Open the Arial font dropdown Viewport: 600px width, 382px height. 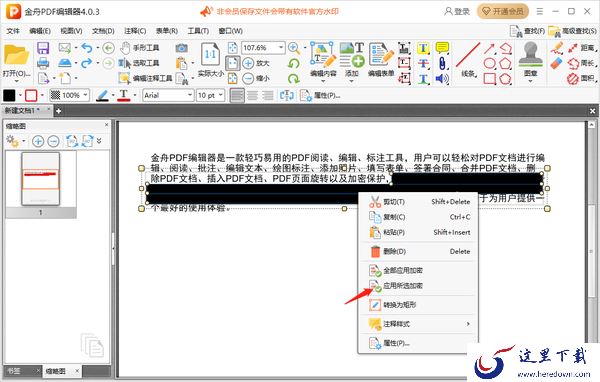pos(189,95)
